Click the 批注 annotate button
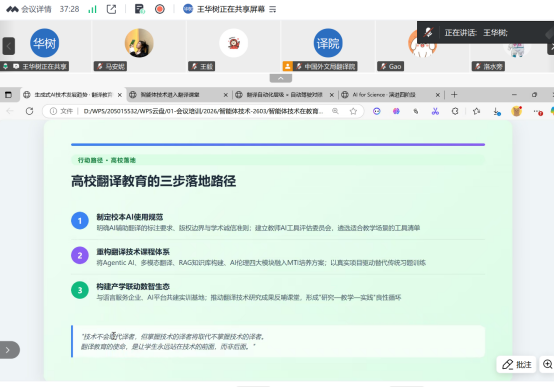 (x=517, y=364)
